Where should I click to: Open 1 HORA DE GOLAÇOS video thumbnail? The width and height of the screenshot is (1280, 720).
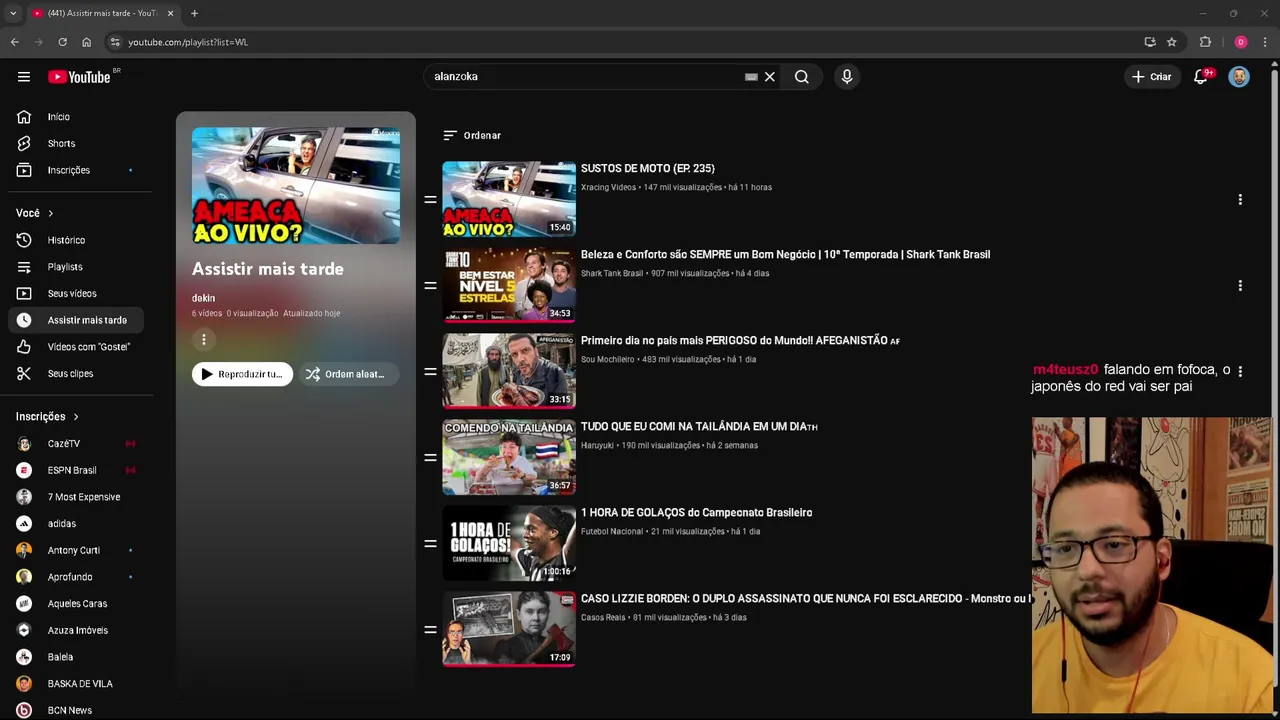509,543
